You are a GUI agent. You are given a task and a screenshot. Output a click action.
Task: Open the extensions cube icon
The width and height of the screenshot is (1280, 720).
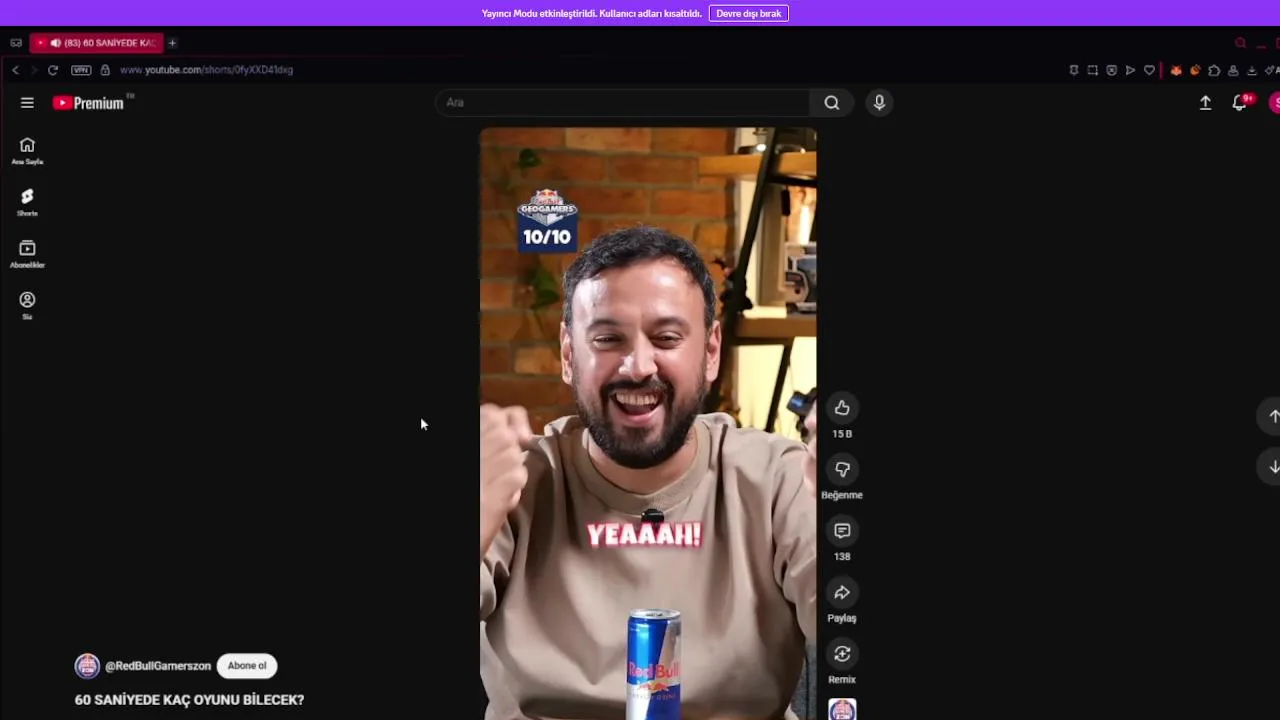tap(1214, 70)
